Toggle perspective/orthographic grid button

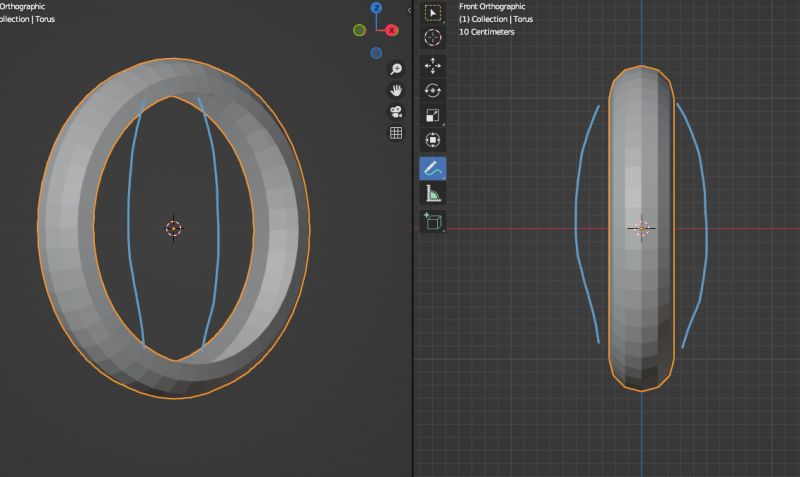click(396, 133)
